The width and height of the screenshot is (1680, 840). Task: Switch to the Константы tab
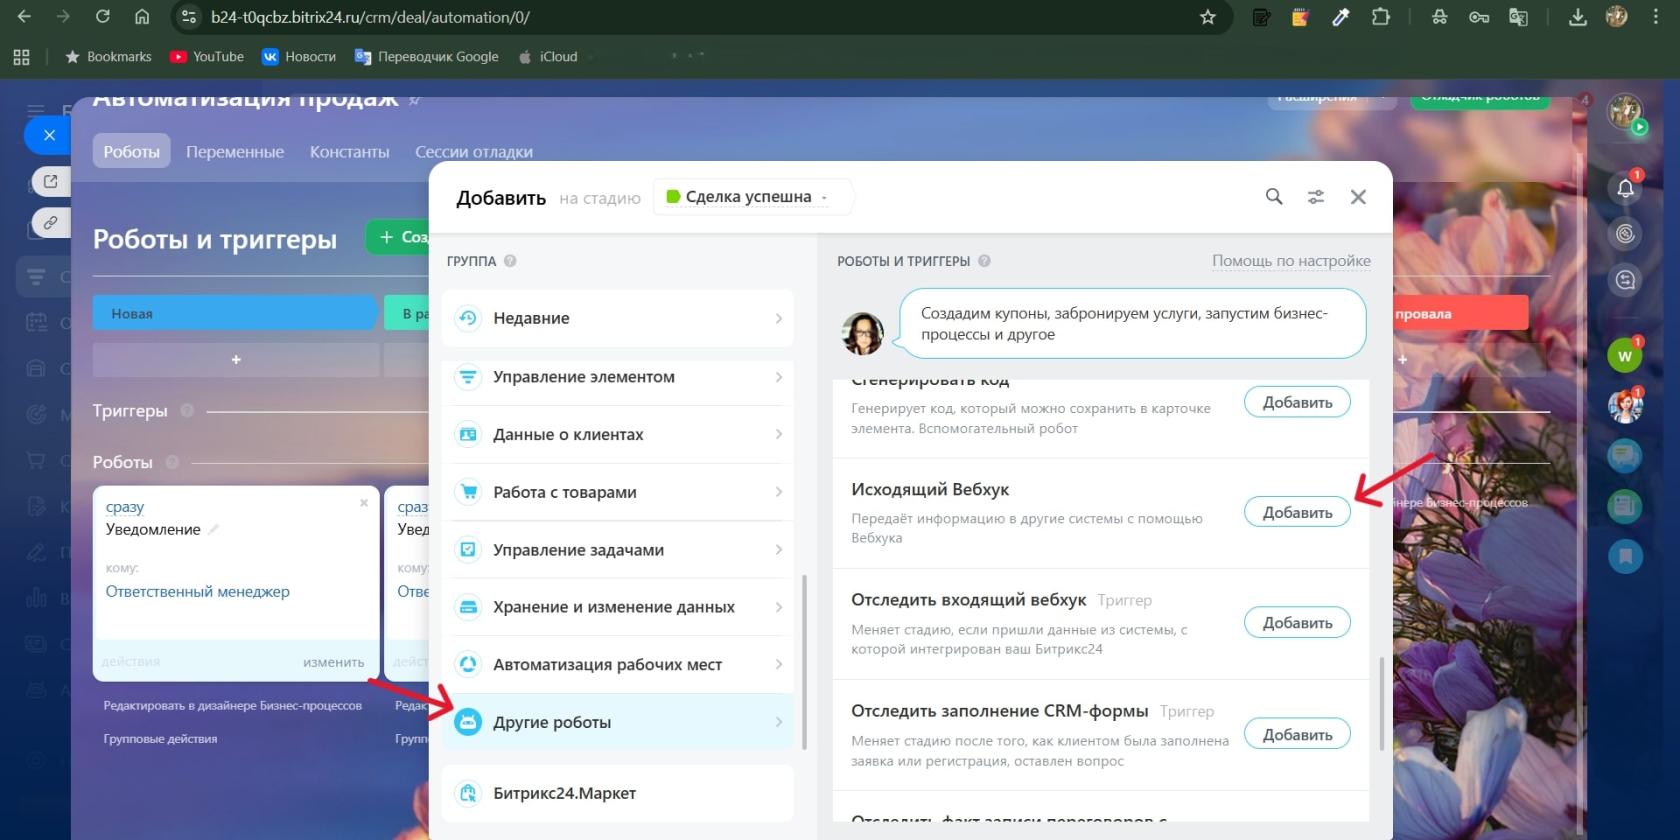click(349, 152)
